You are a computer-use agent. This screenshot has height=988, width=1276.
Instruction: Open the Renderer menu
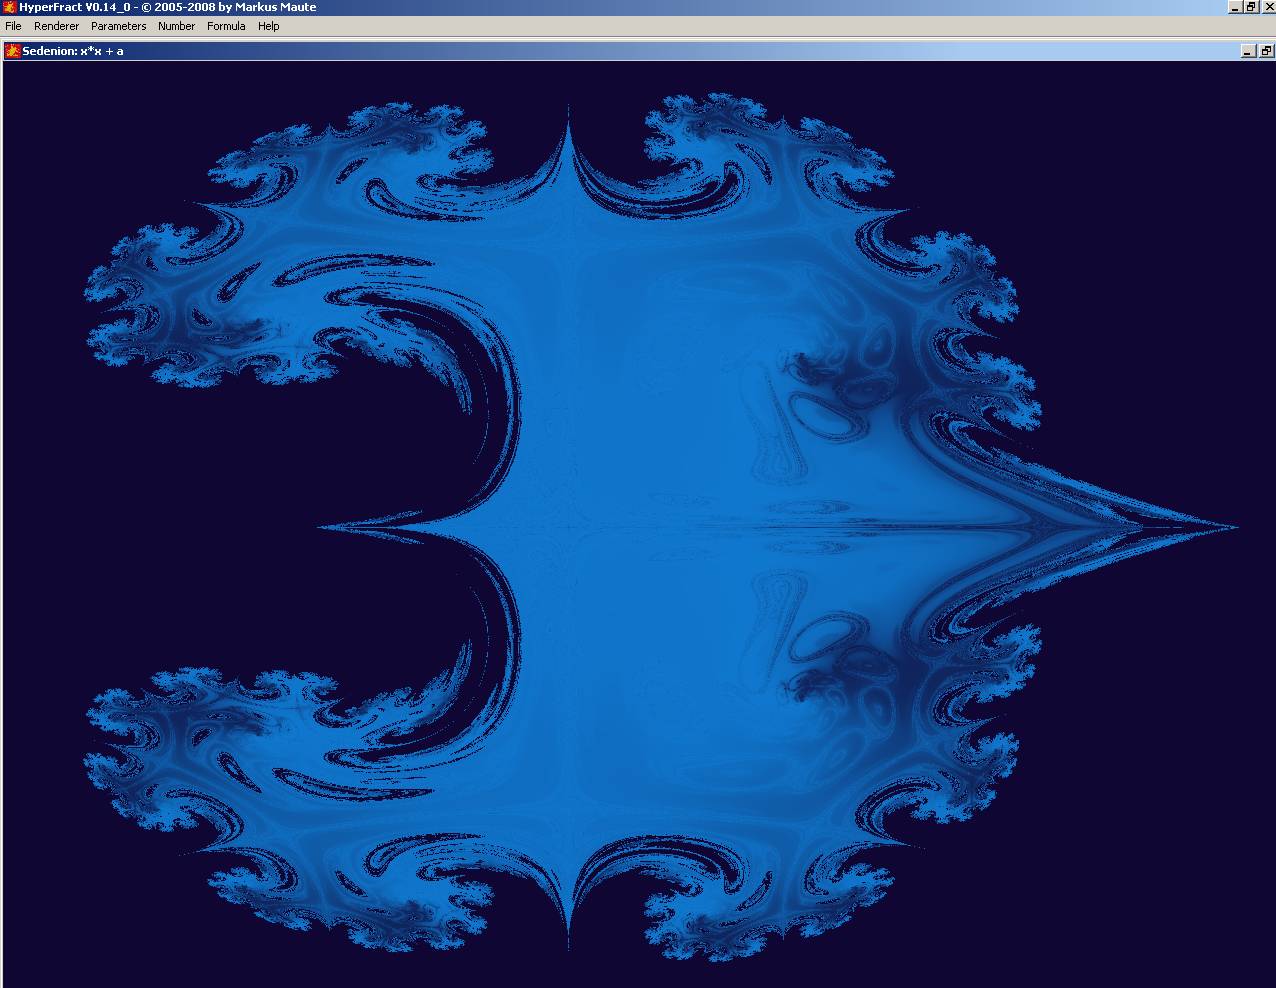(56, 26)
